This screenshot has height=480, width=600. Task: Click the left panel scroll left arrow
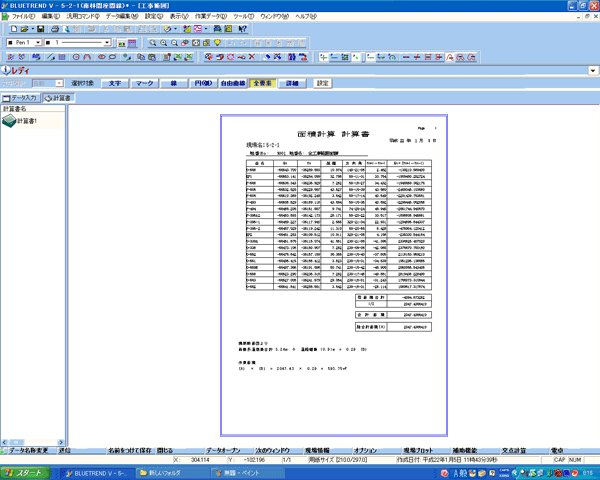(x=5, y=442)
